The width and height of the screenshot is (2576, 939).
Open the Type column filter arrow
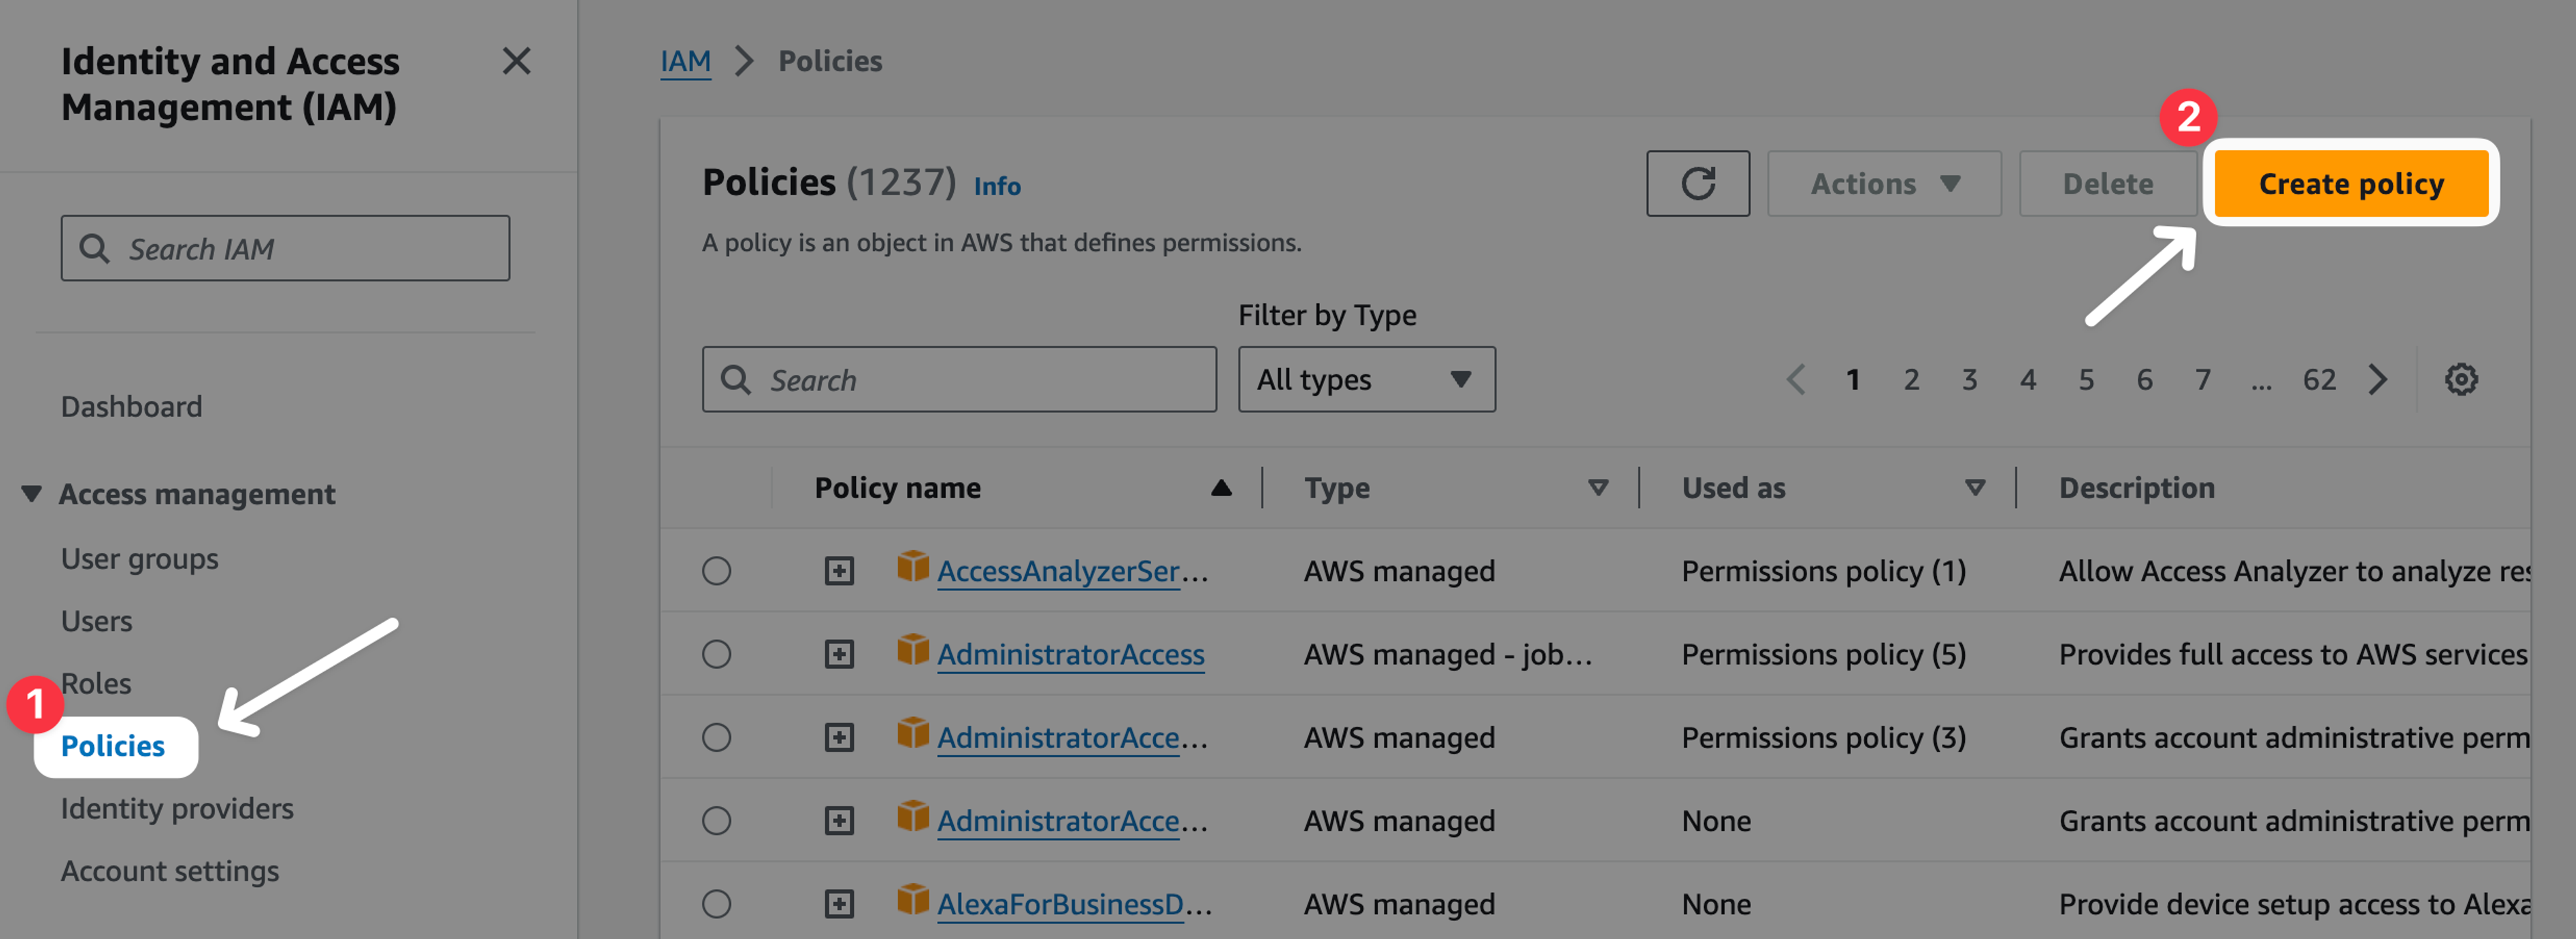1598,488
